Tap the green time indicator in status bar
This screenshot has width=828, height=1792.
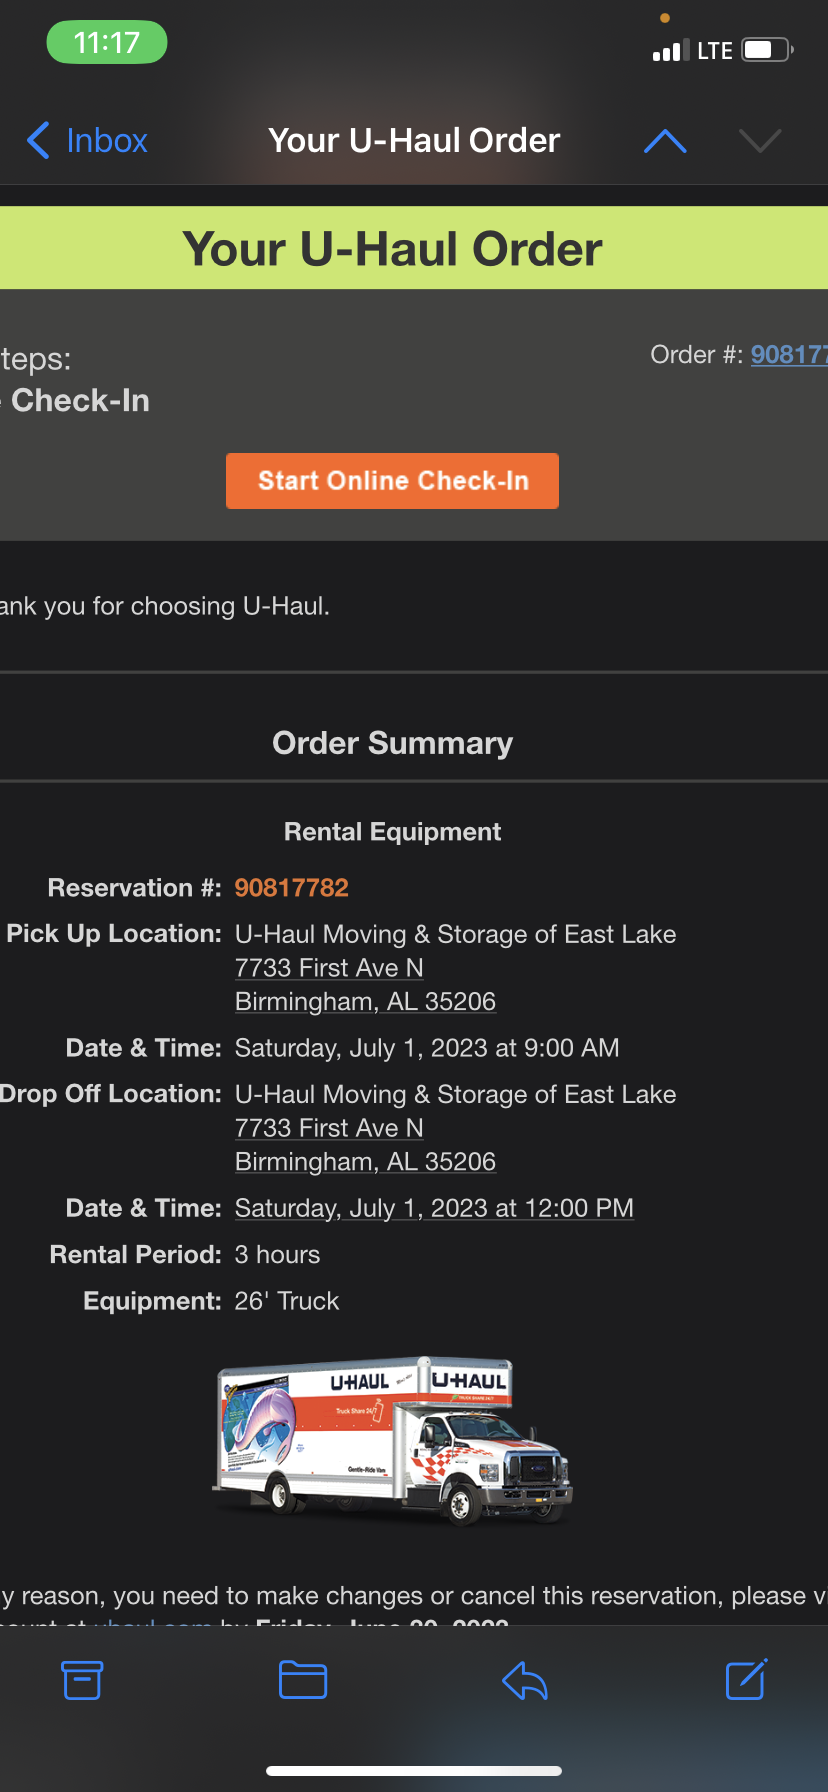[107, 43]
